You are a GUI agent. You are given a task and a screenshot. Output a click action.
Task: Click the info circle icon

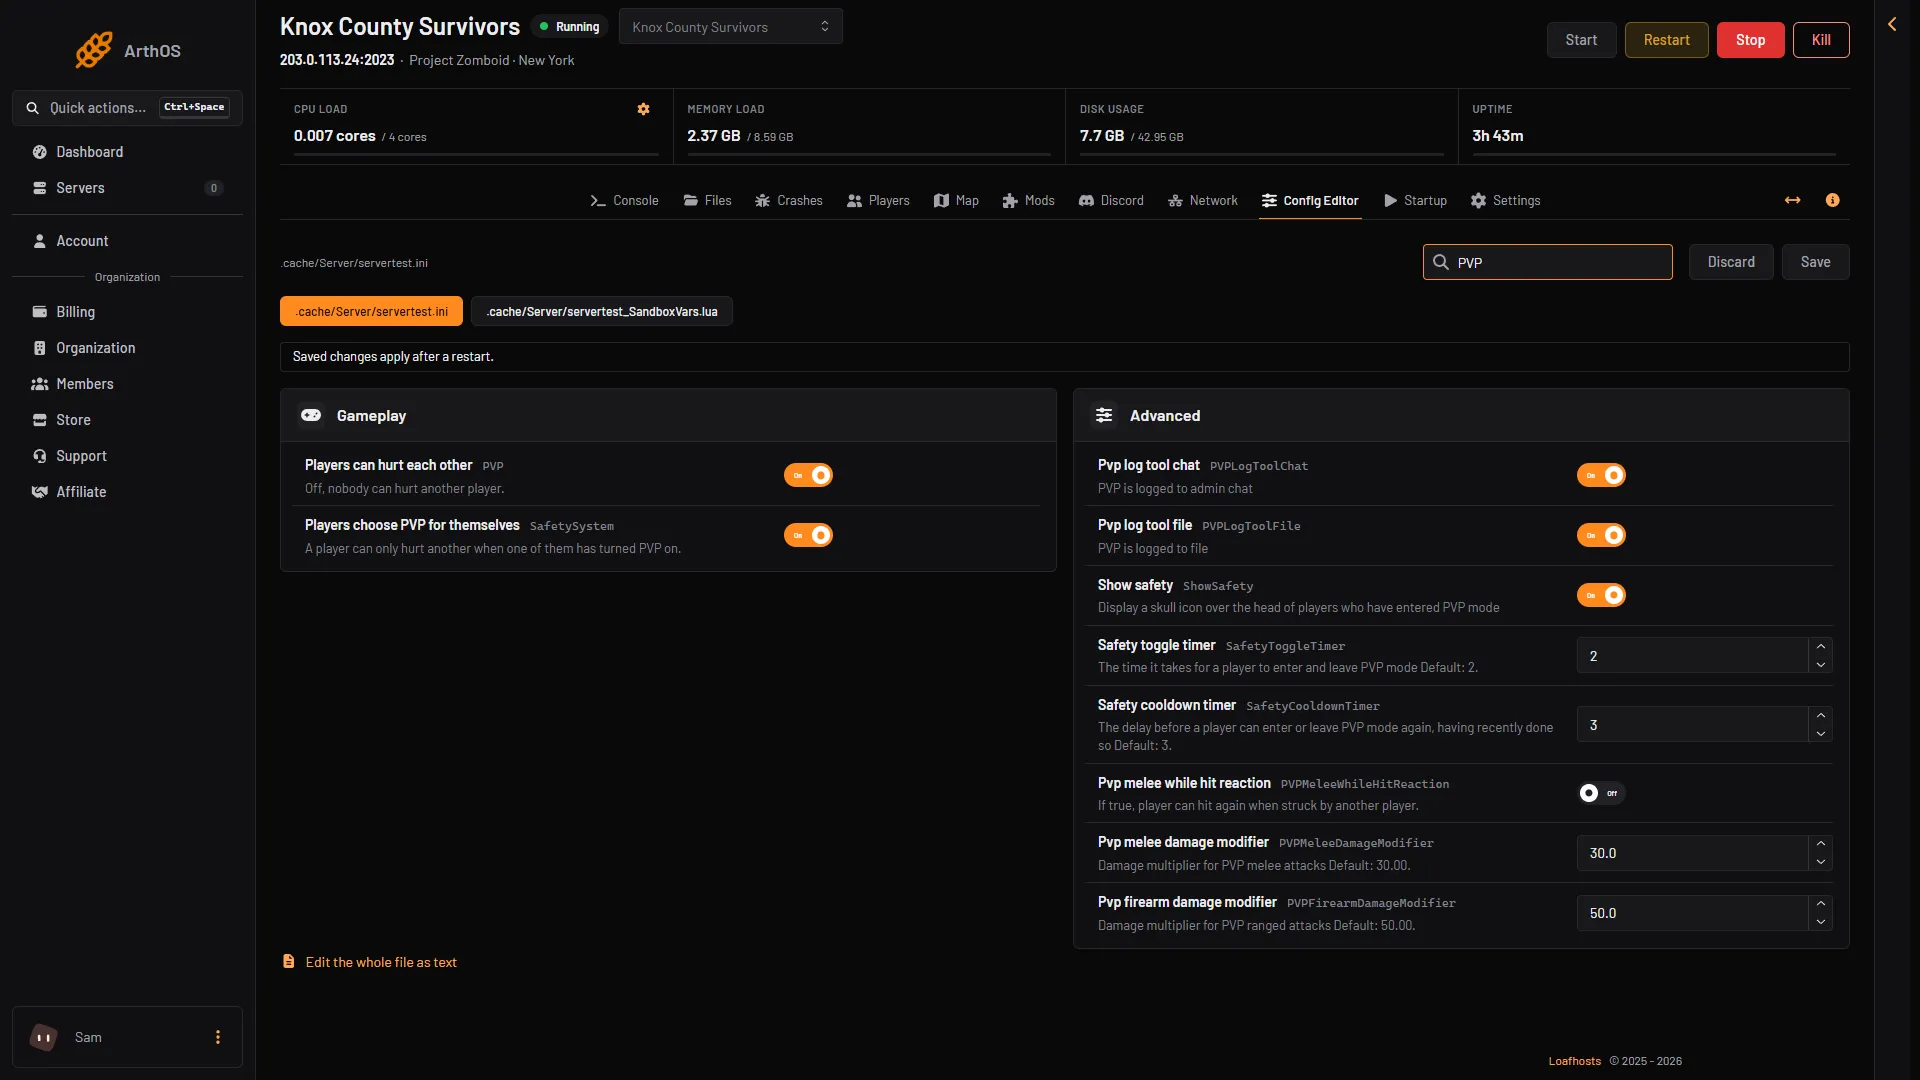(1832, 200)
